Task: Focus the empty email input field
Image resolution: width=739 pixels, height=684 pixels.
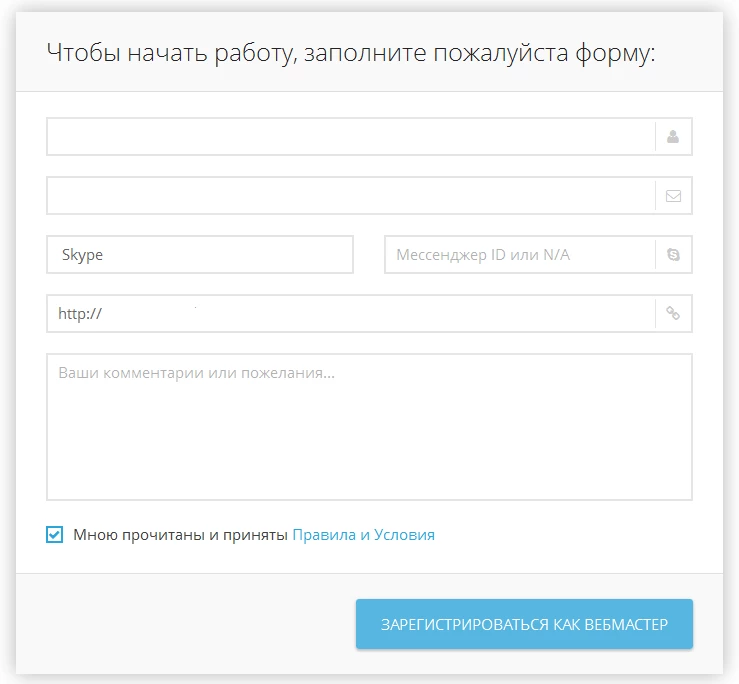Action: 351,196
